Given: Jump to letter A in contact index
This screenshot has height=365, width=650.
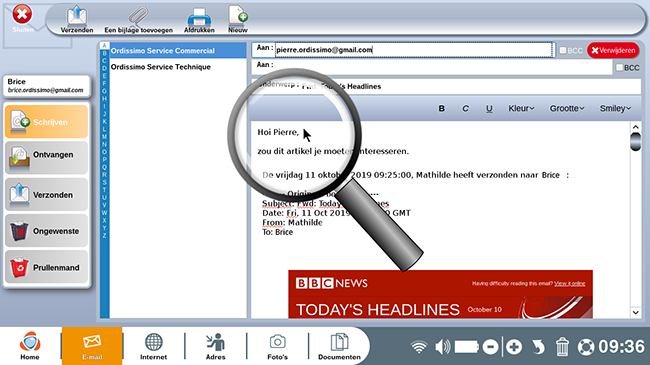Looking at the screenshot, I should pos(104,46).
